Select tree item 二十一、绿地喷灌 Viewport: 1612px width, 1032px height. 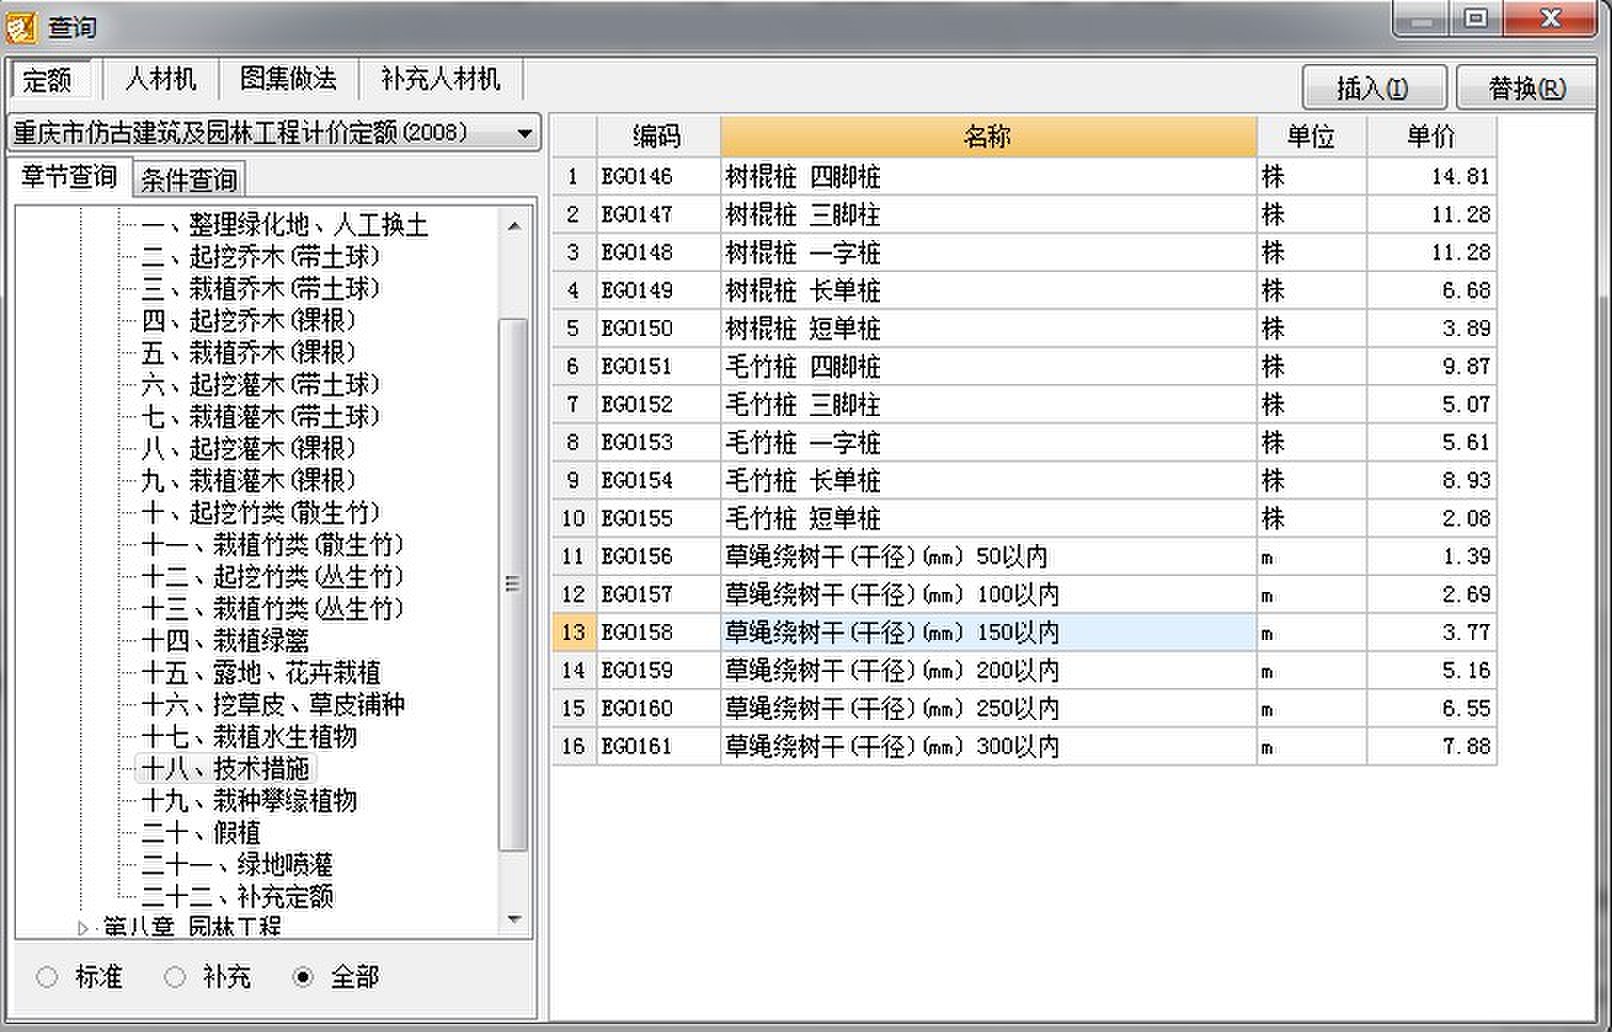(237, 865)
